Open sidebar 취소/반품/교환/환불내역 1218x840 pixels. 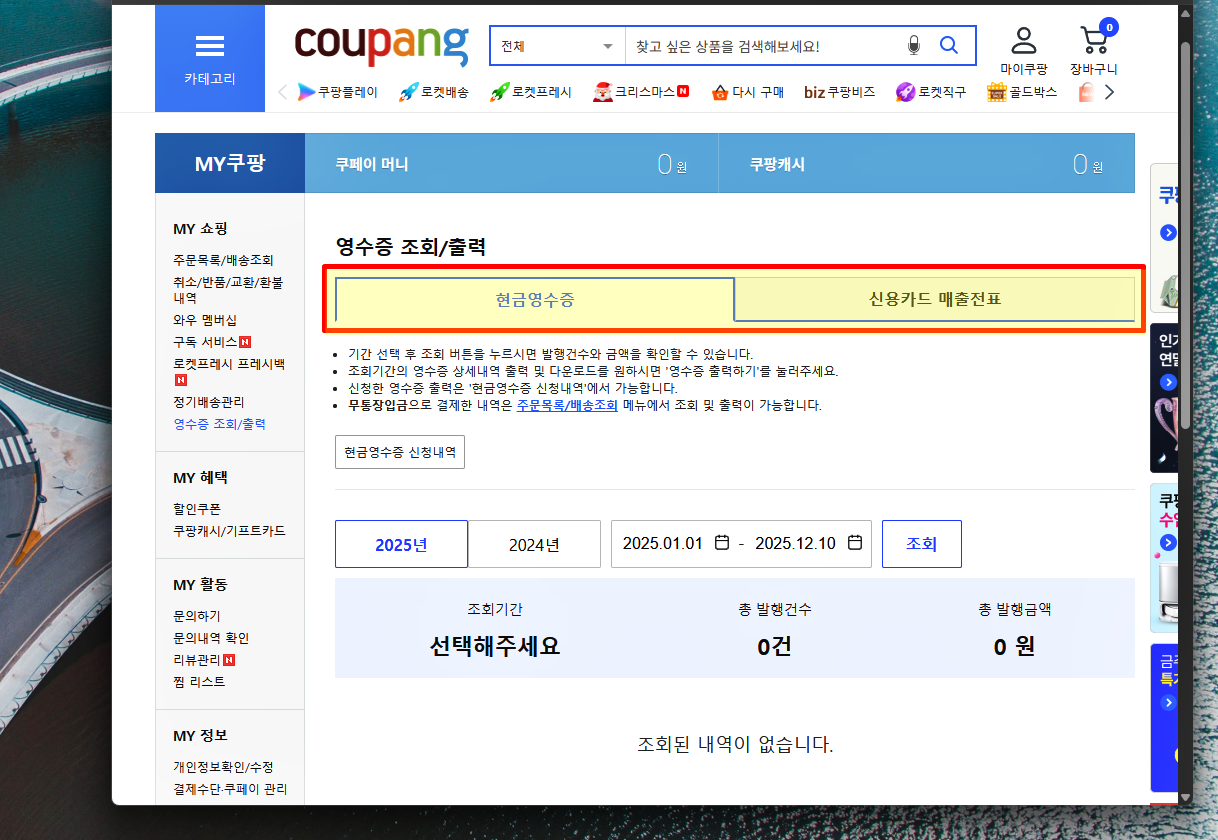[228, 290]
